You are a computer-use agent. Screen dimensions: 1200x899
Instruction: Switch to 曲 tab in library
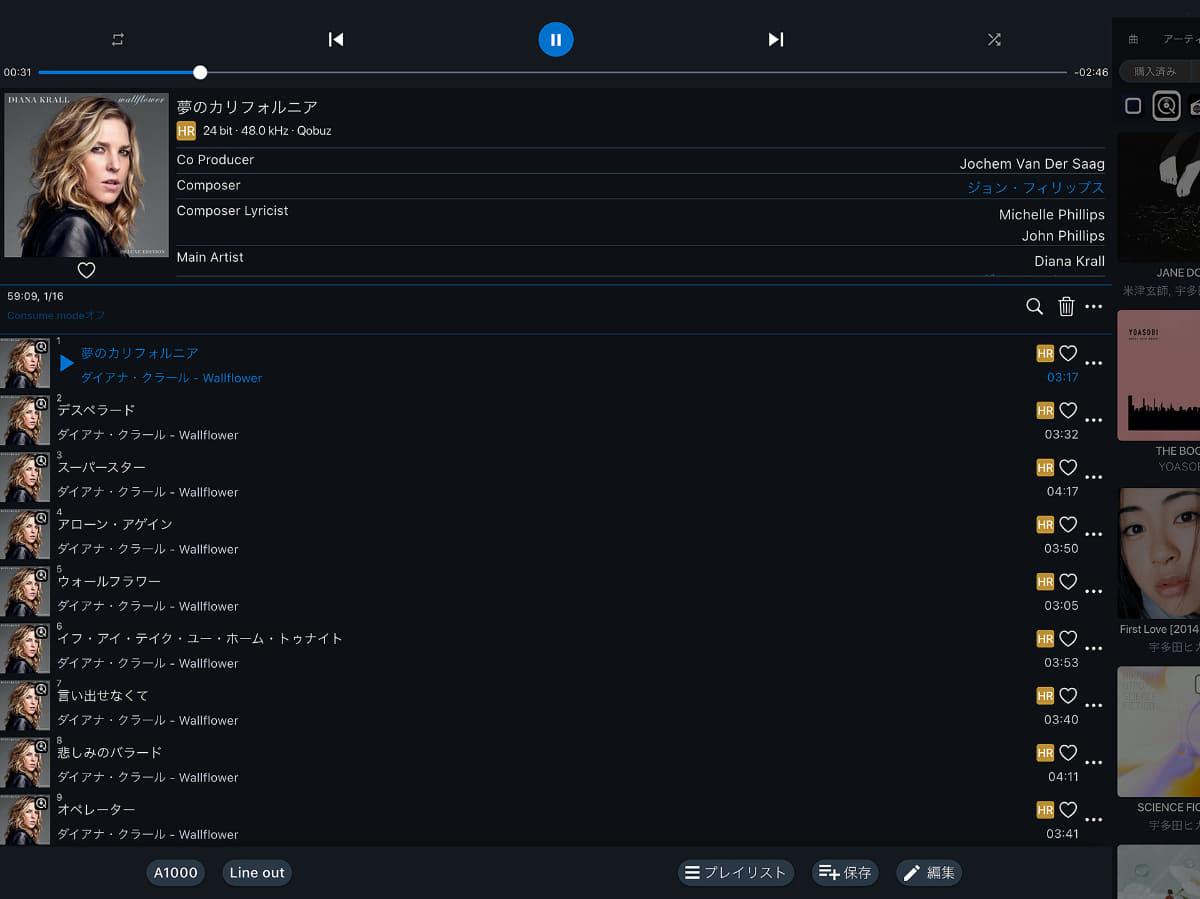tap(1133, 39)
